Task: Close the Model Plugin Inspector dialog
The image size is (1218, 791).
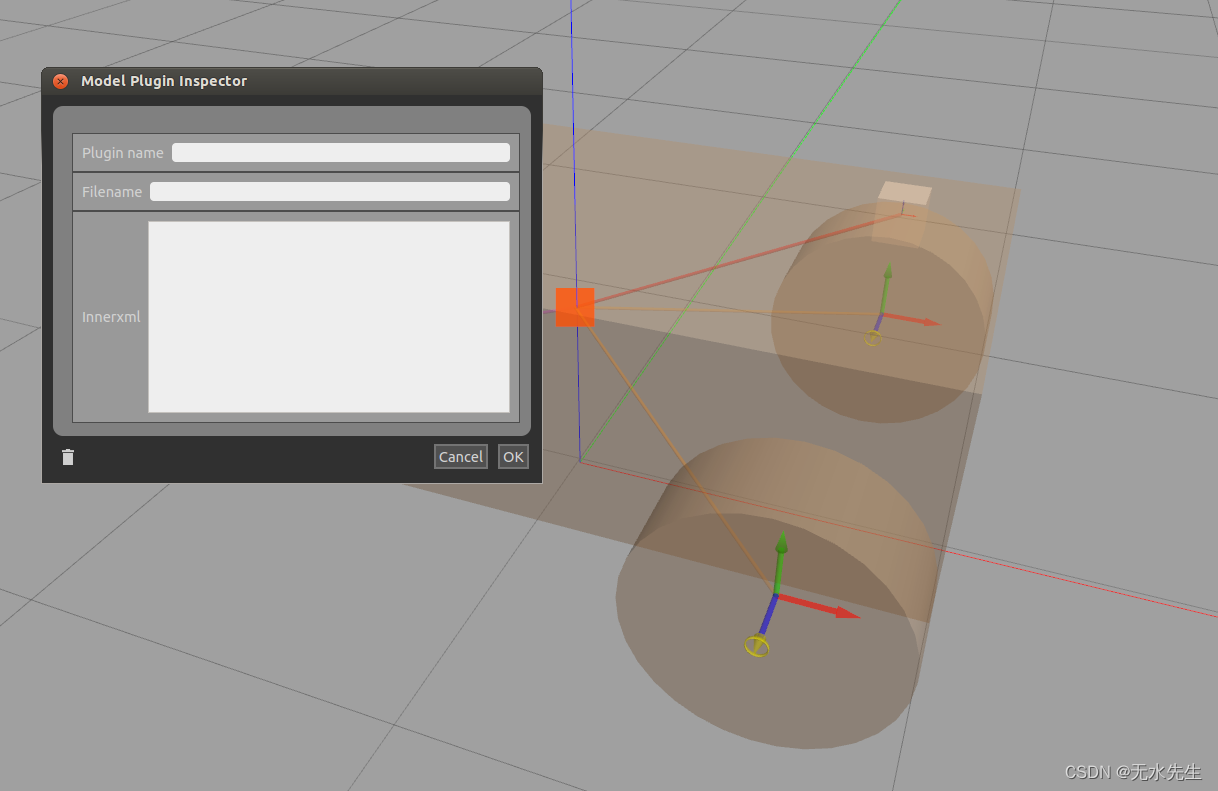Action: tap(60, 81)
